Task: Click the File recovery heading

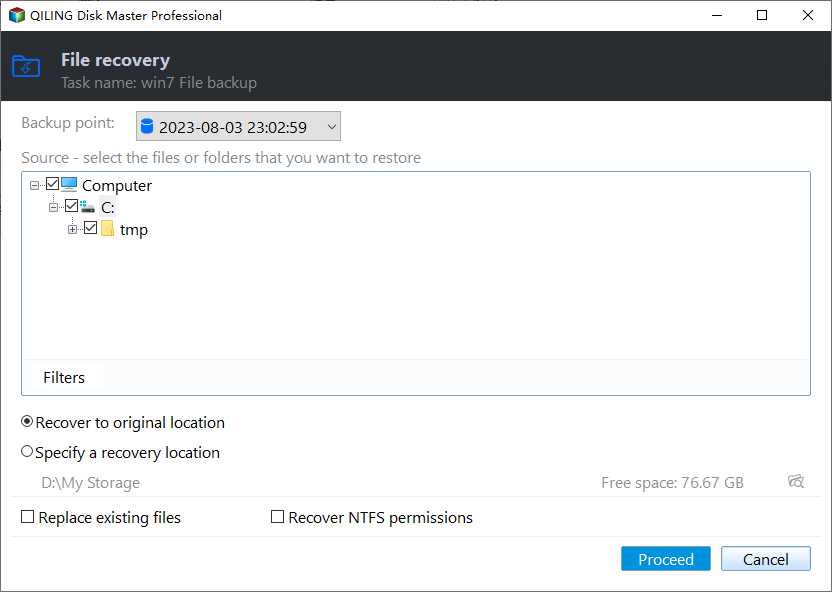Action: pos(116,60)
